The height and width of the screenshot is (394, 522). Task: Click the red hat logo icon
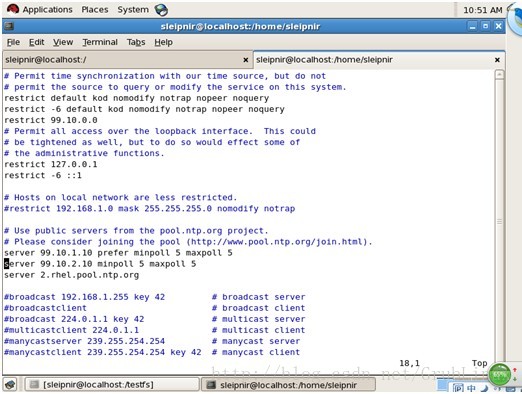pos(13,9)
